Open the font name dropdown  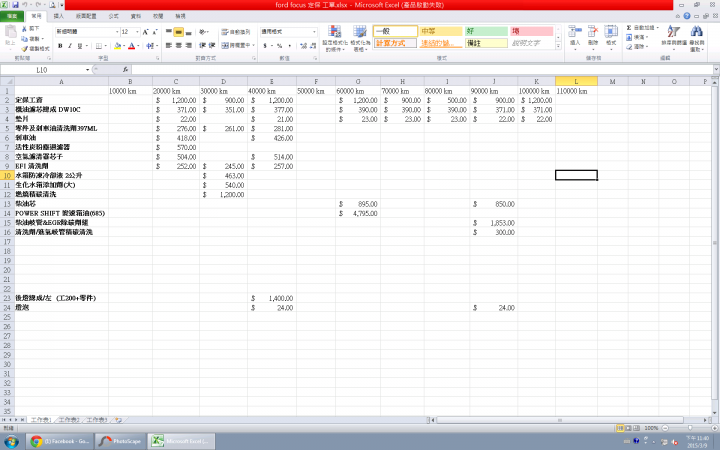(x=117, y=32)
